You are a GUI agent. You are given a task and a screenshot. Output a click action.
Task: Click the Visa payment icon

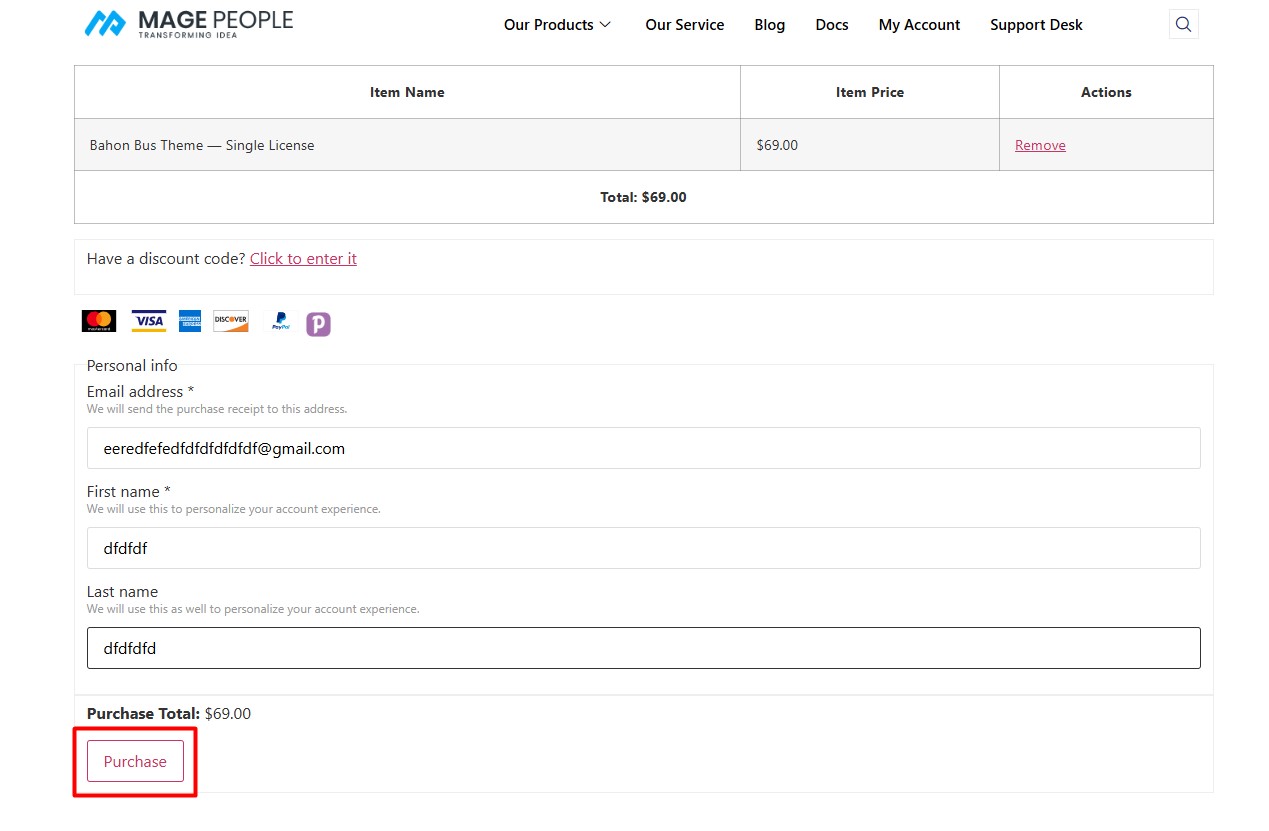point(149,321)
